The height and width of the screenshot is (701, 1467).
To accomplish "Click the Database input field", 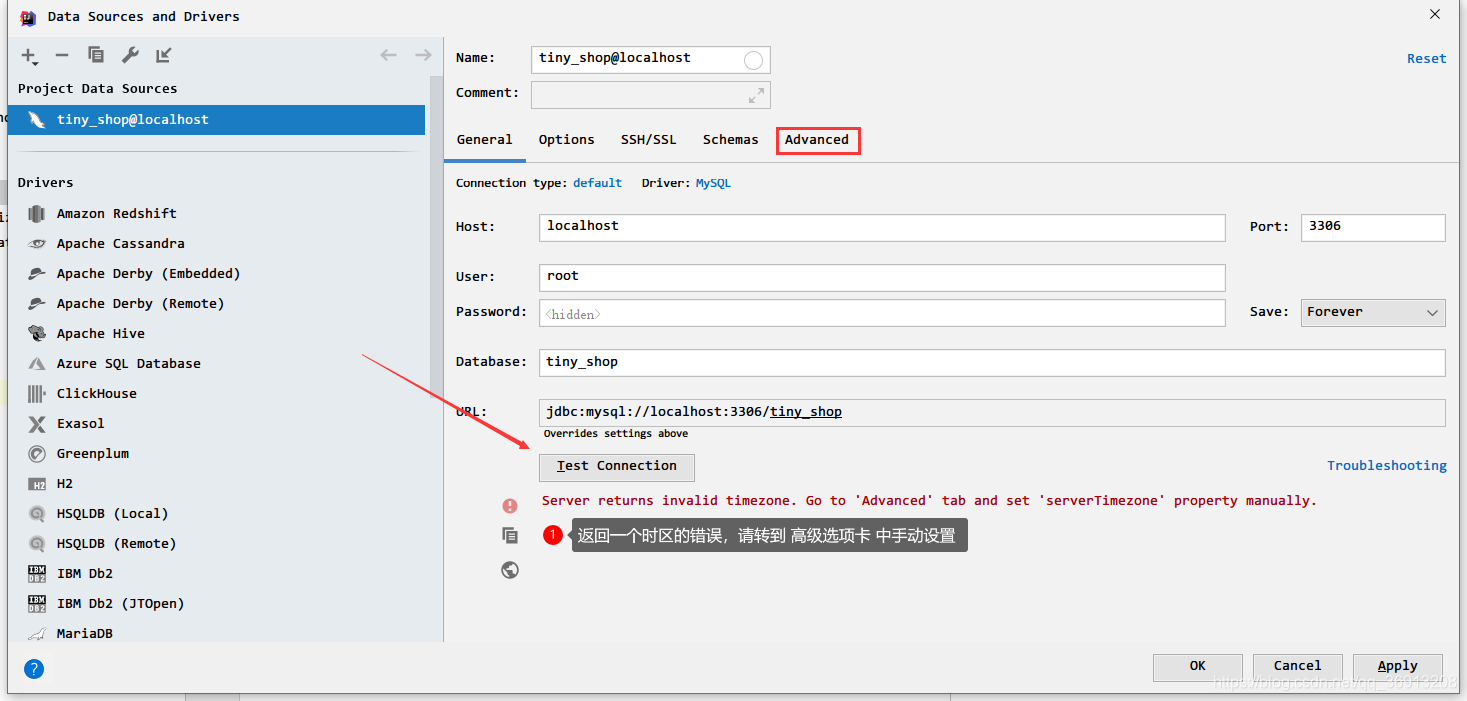I will point(992,363).
